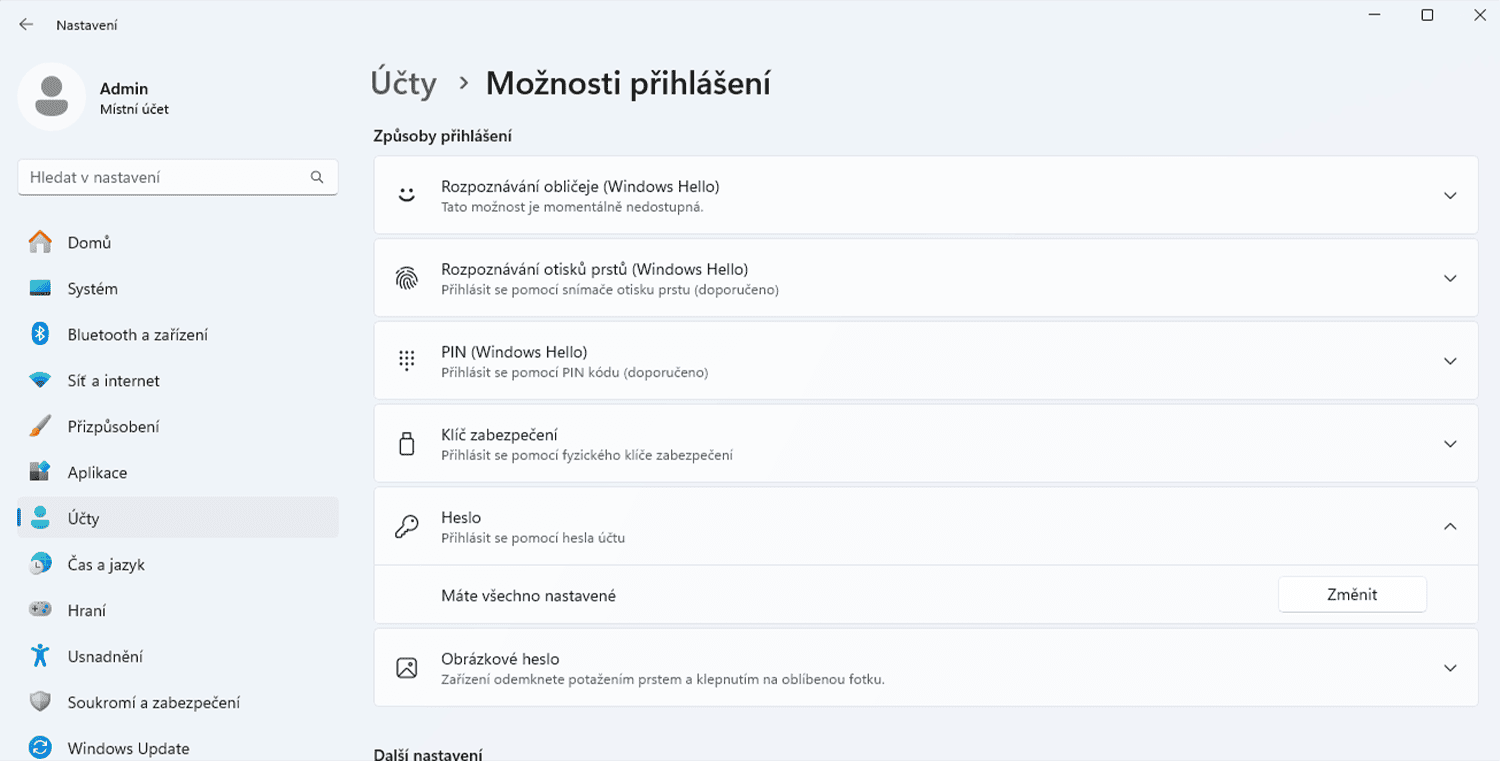
Task: Click the back arrow in the title bar
Action: click(26, 25)
